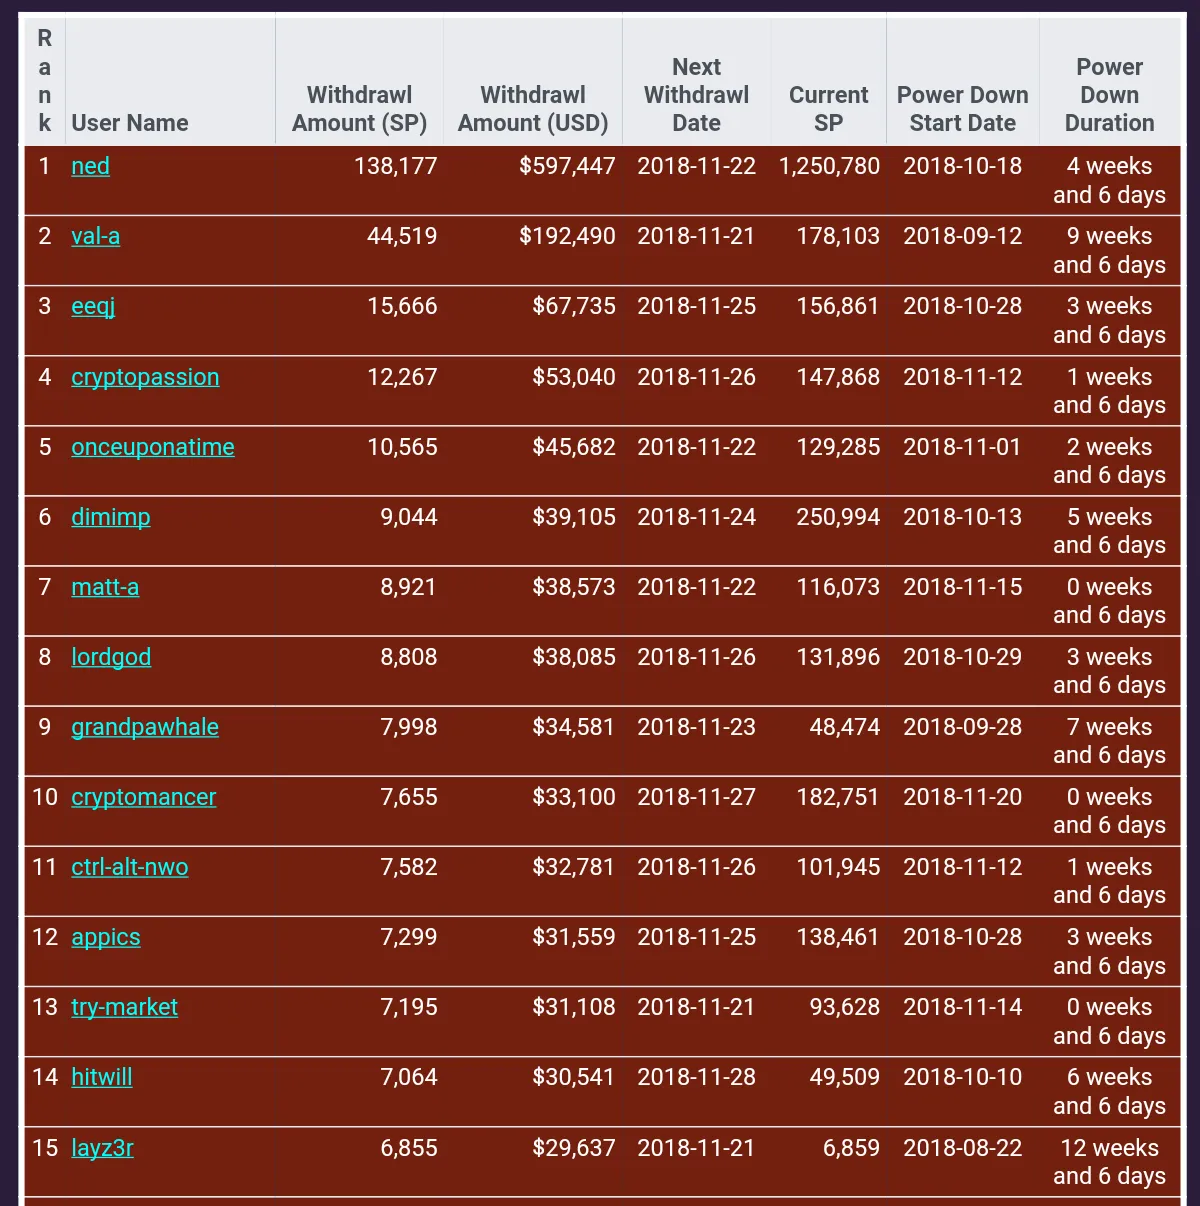Click the 2018-11-01 start date
This screenshot has height=1206, width=1200.
coord(963,448)
